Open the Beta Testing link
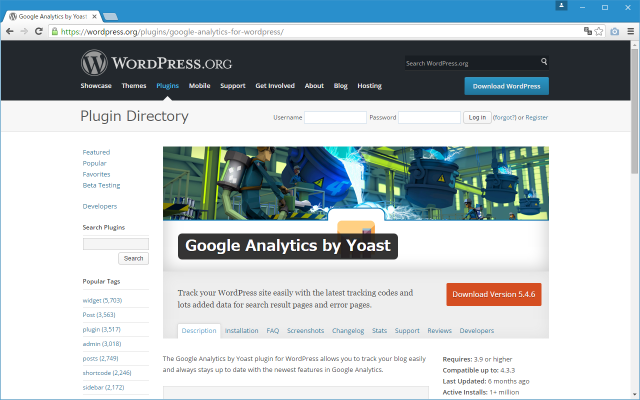The image size is (640, 400). tap(101, 185)
